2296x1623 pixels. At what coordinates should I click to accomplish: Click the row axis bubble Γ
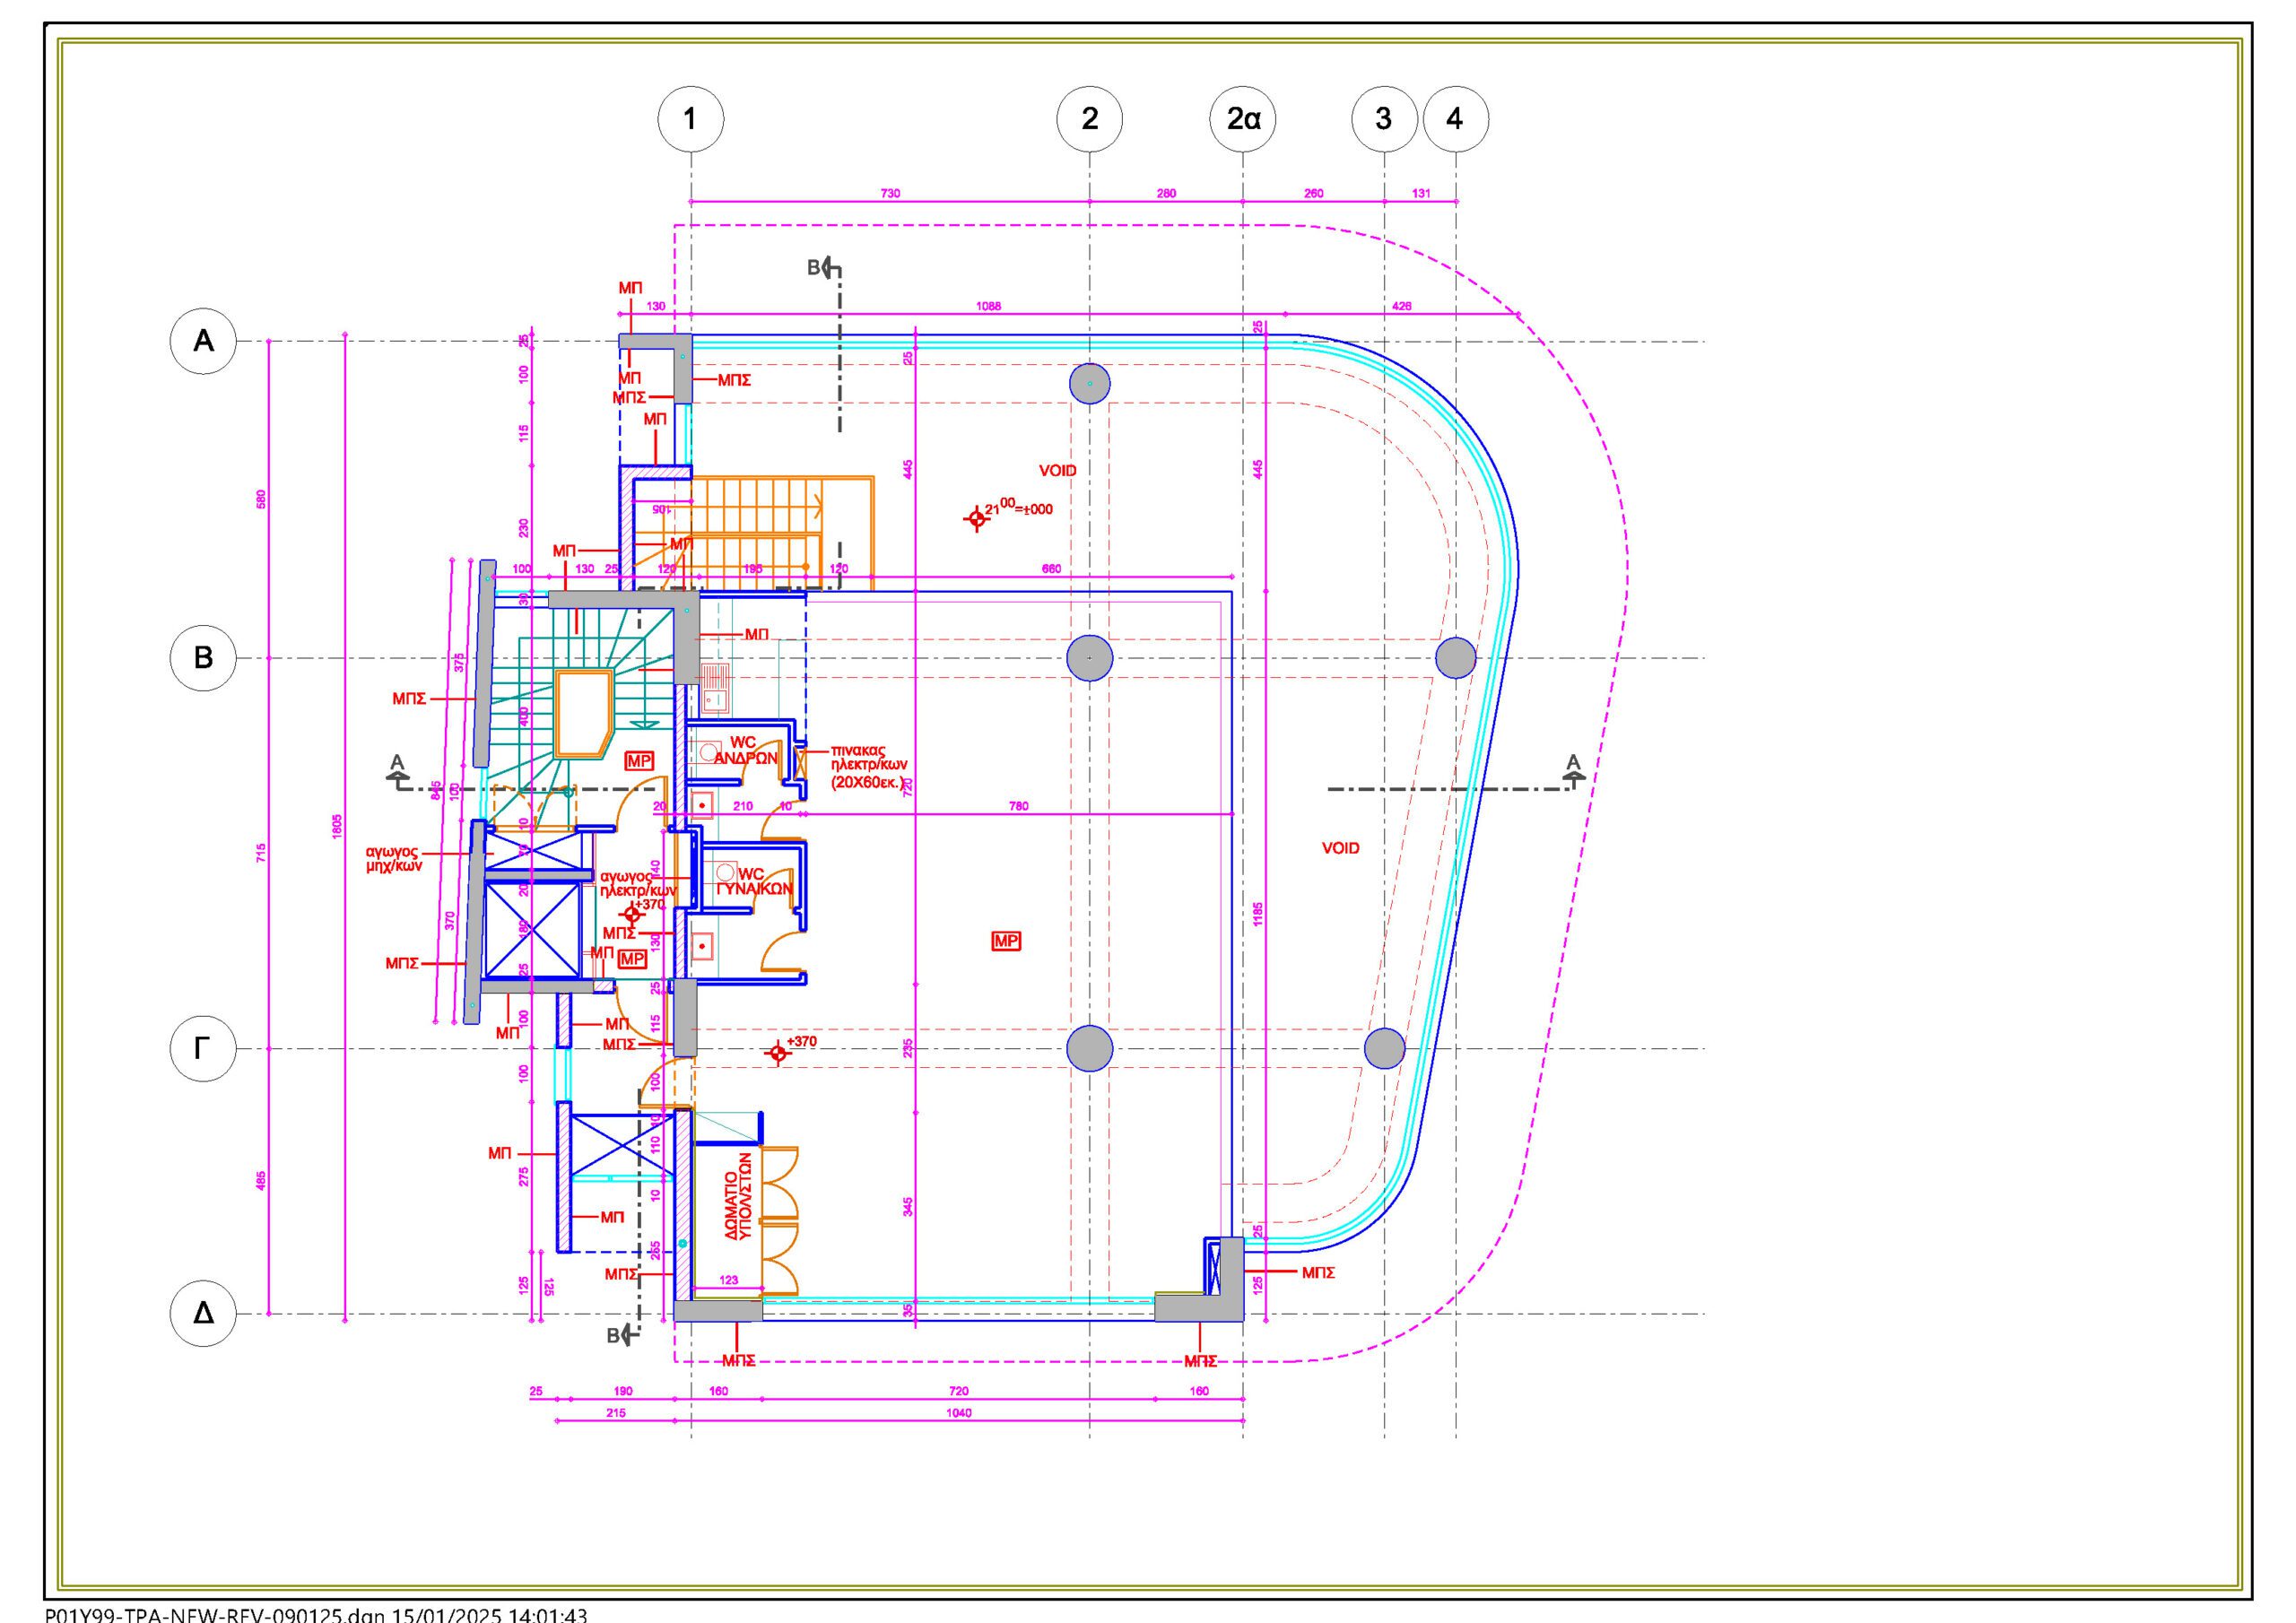tap(203, 1048)
